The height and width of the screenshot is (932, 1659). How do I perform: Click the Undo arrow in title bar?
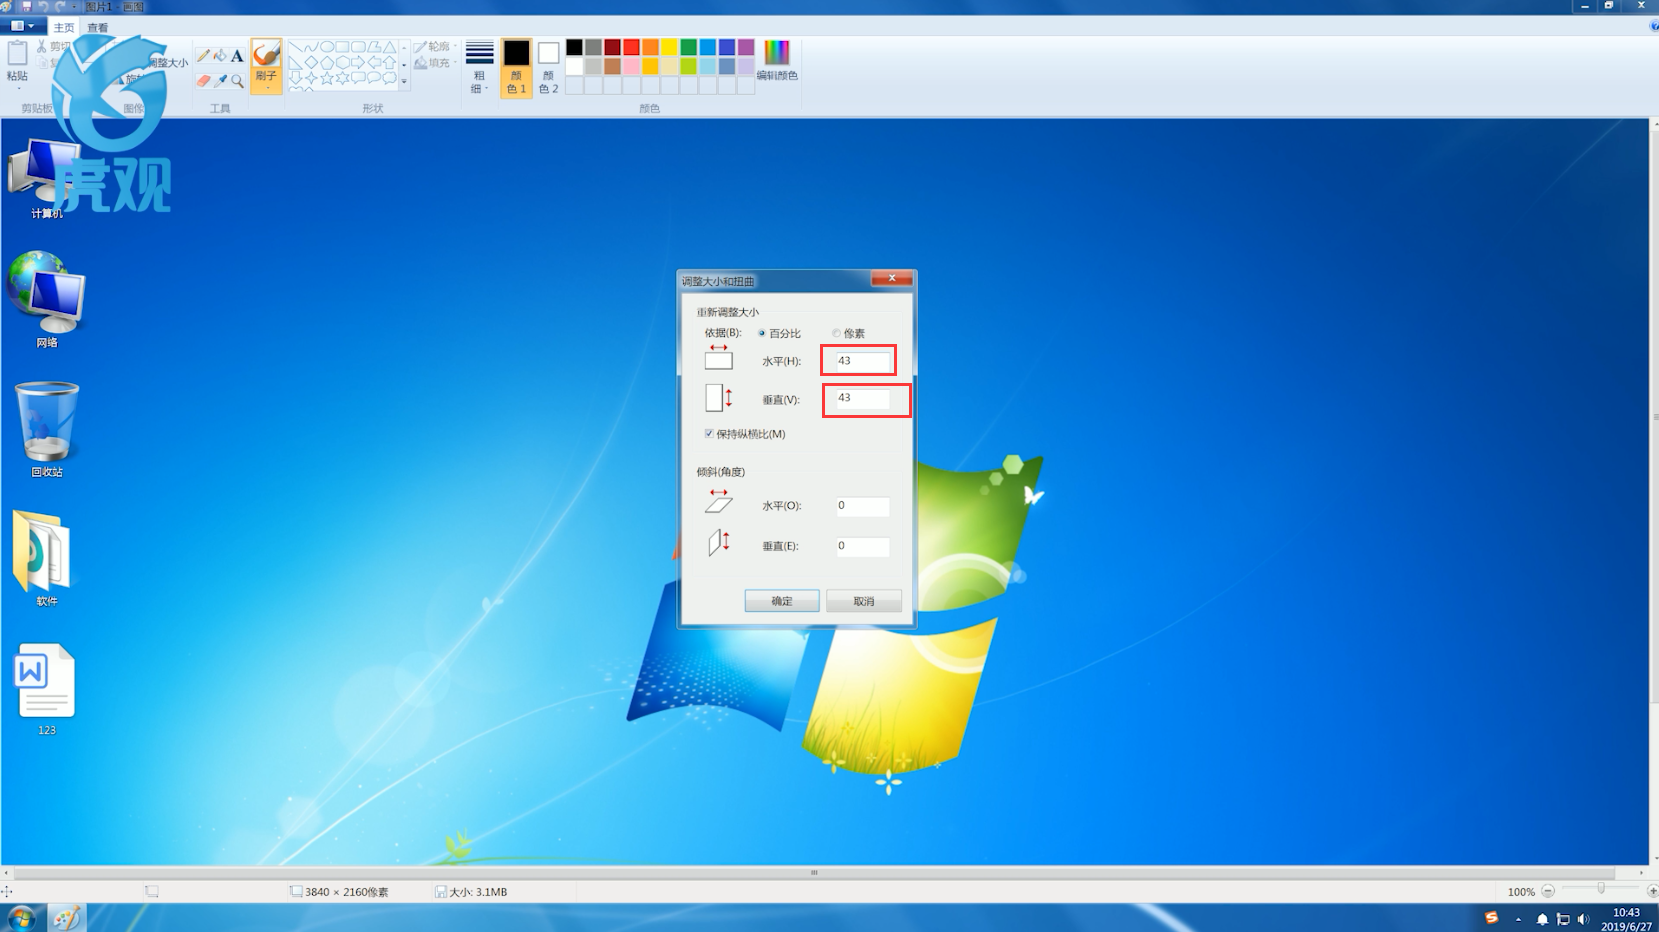pyautogui.click(x=43, y=6)
